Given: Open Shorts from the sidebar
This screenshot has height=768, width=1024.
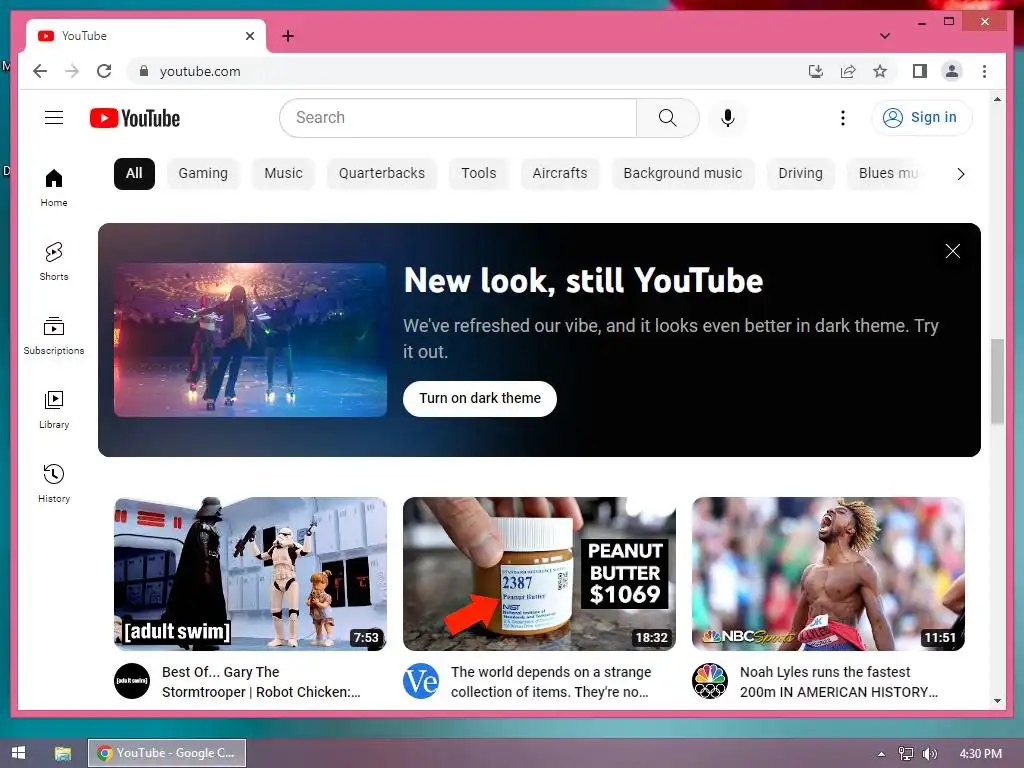Looking at the screenshot, I should tap(54, 261).
